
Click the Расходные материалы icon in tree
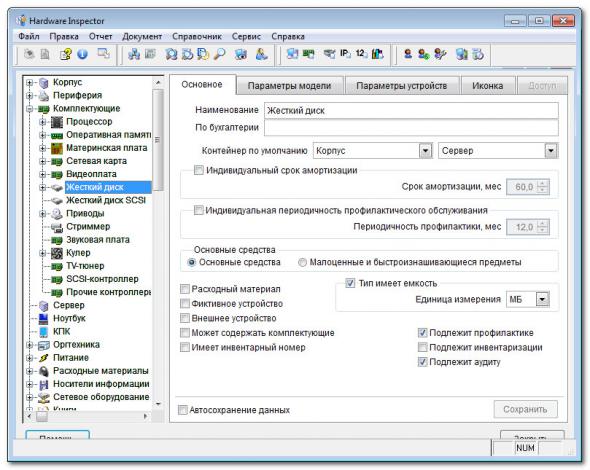[x=44, y=371]
